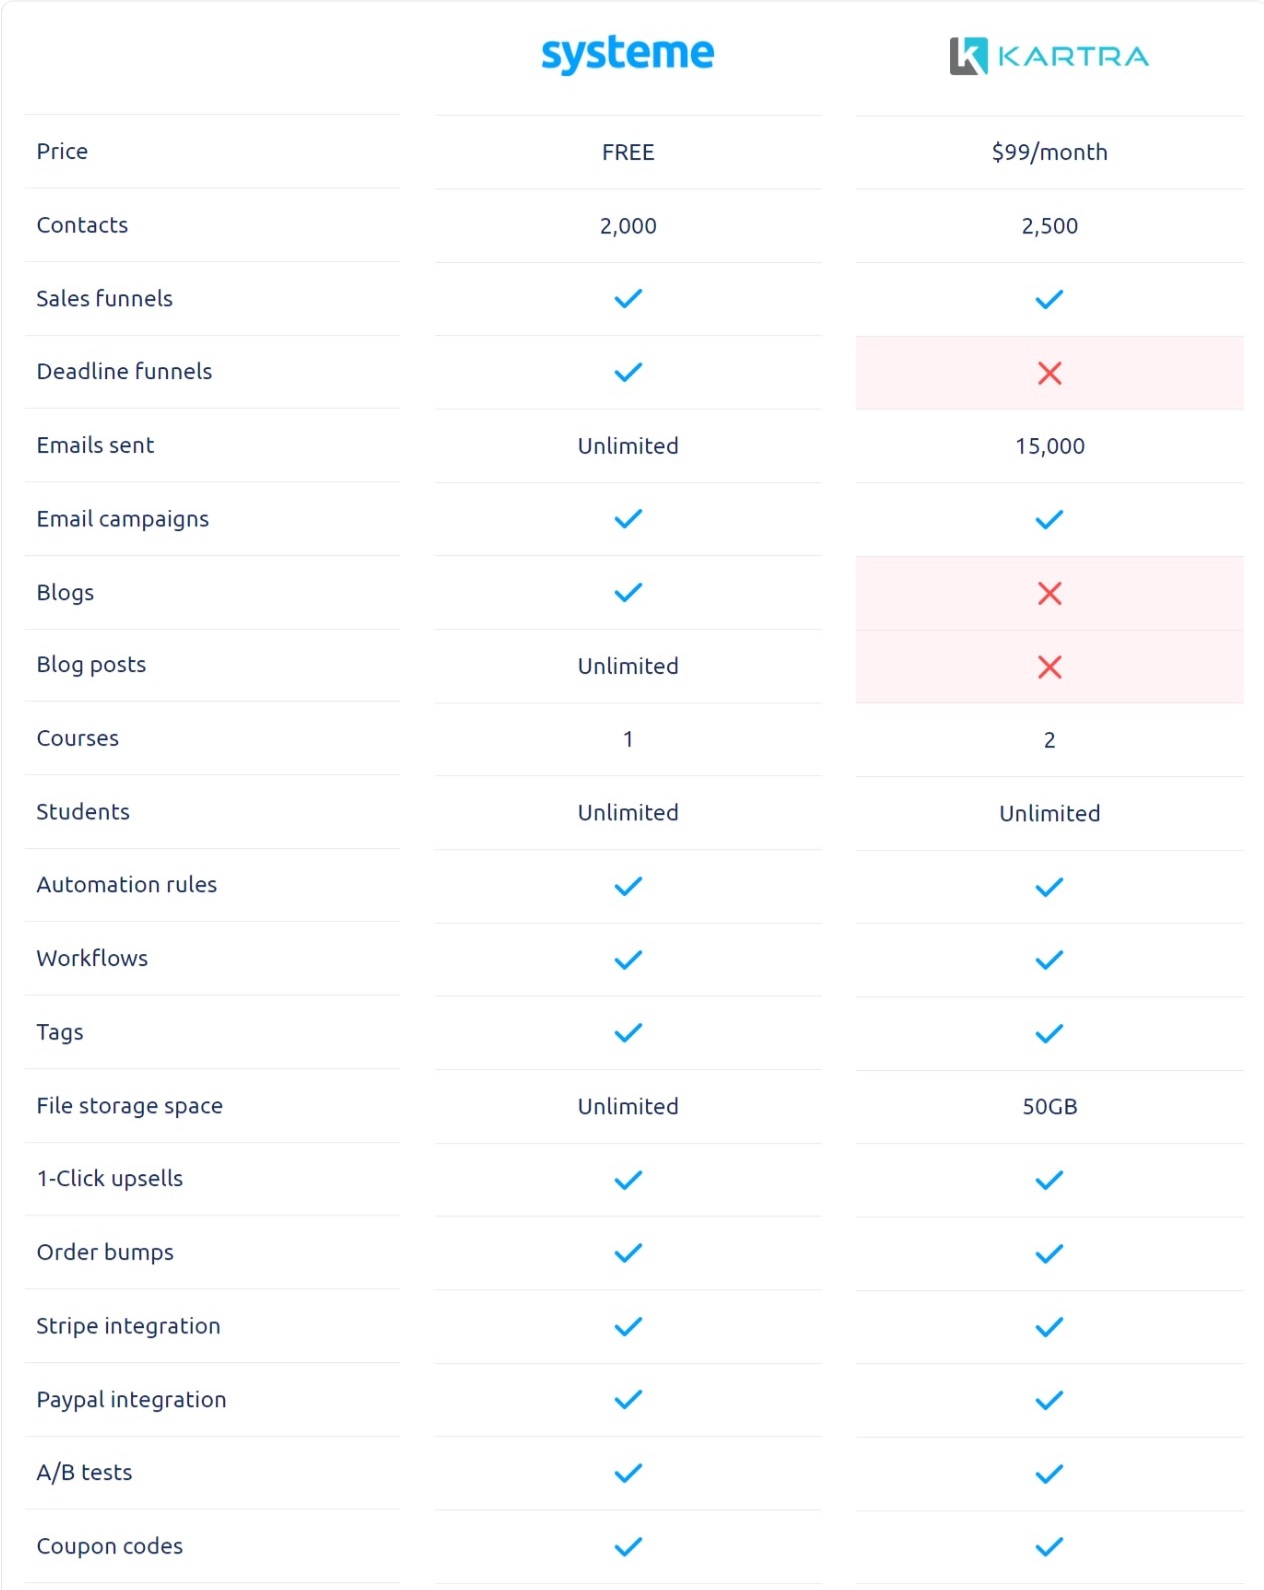Click Kartra checkmark for Coupon codes
The image size is (1264, 1590).
[x=1049, y=1547]
